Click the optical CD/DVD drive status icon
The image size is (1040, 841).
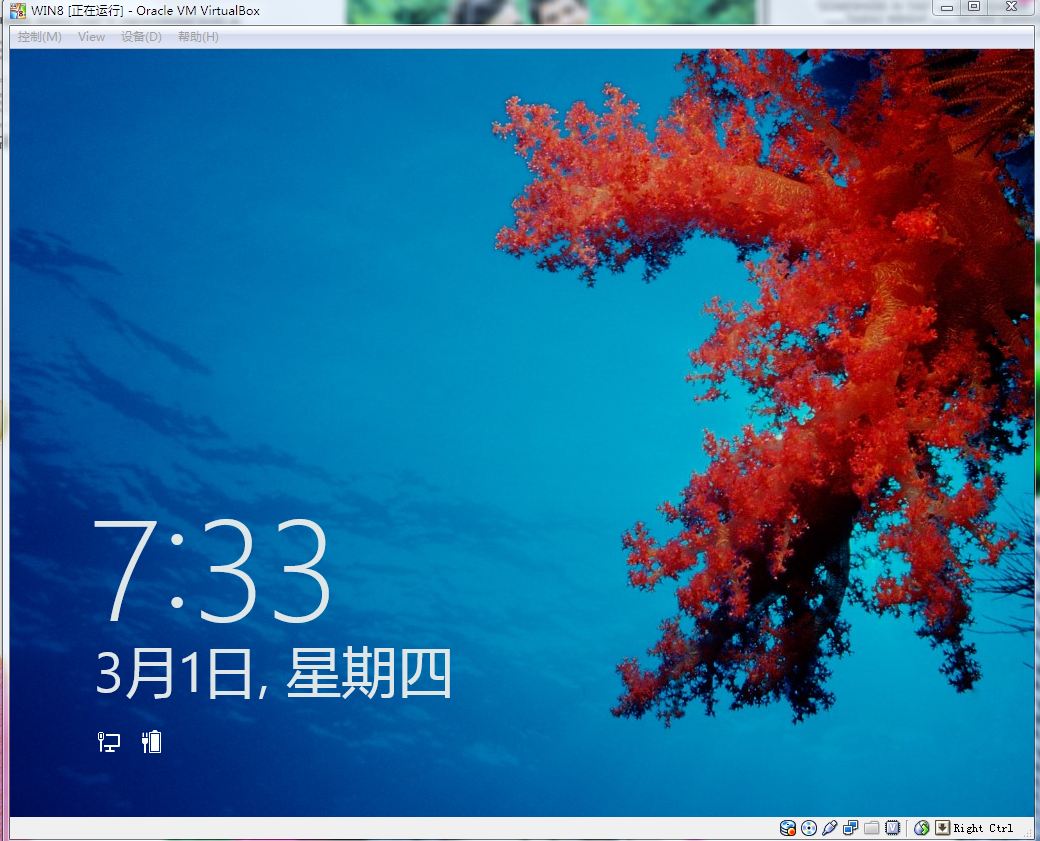click(x=809, y=828)
